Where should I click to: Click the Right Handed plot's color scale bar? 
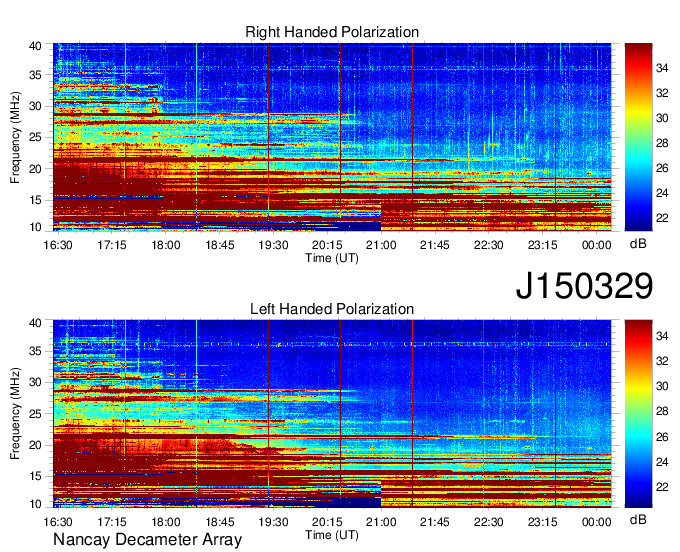coord(638,137)
